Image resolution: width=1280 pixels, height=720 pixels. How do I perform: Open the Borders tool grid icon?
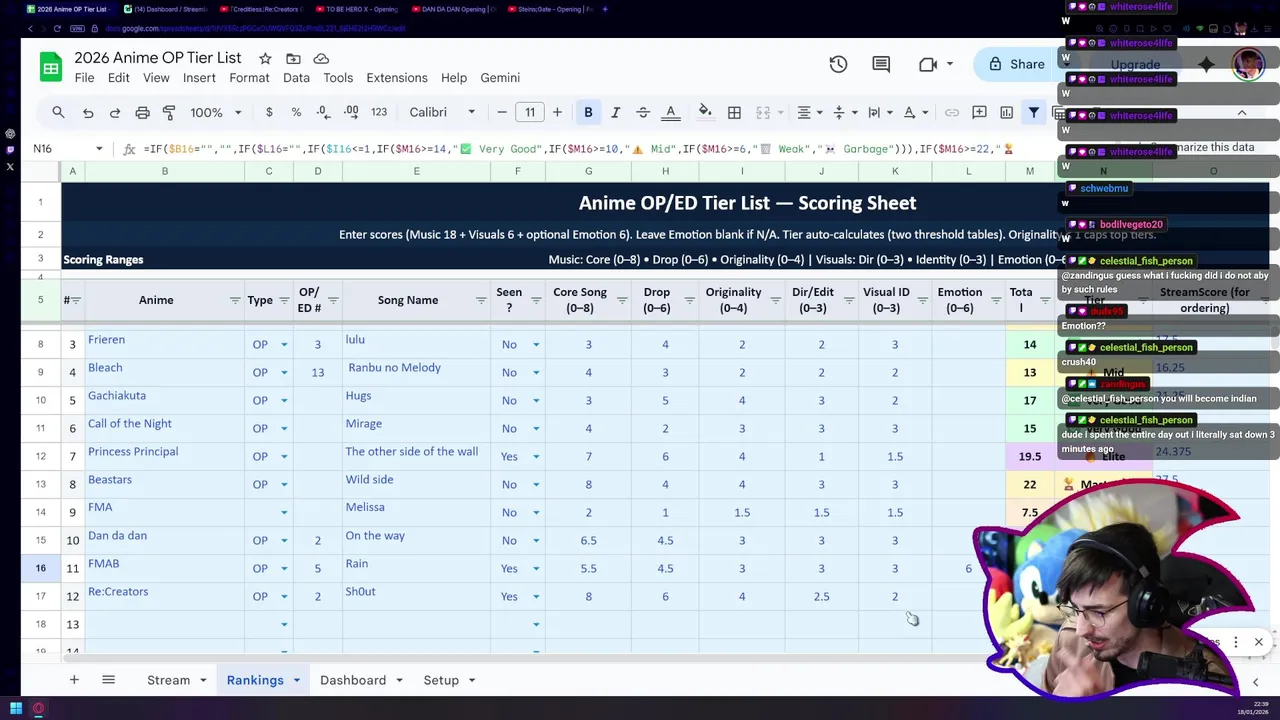point(734,112)
